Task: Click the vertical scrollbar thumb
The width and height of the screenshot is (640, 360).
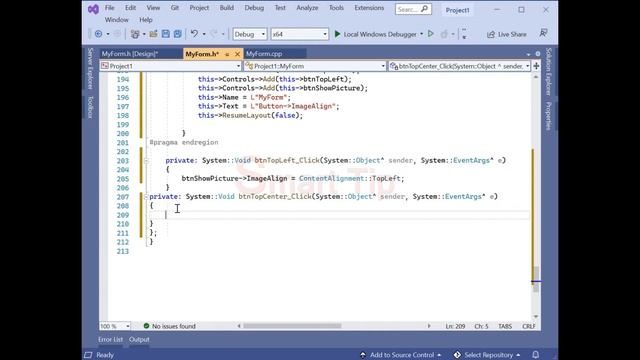Action: (536, 279)
